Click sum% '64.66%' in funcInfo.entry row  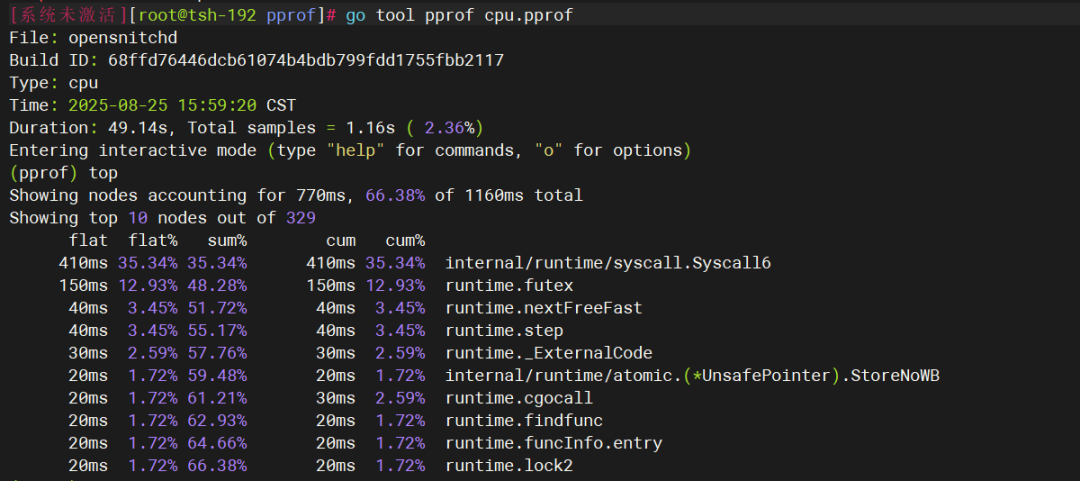point(217,443)
